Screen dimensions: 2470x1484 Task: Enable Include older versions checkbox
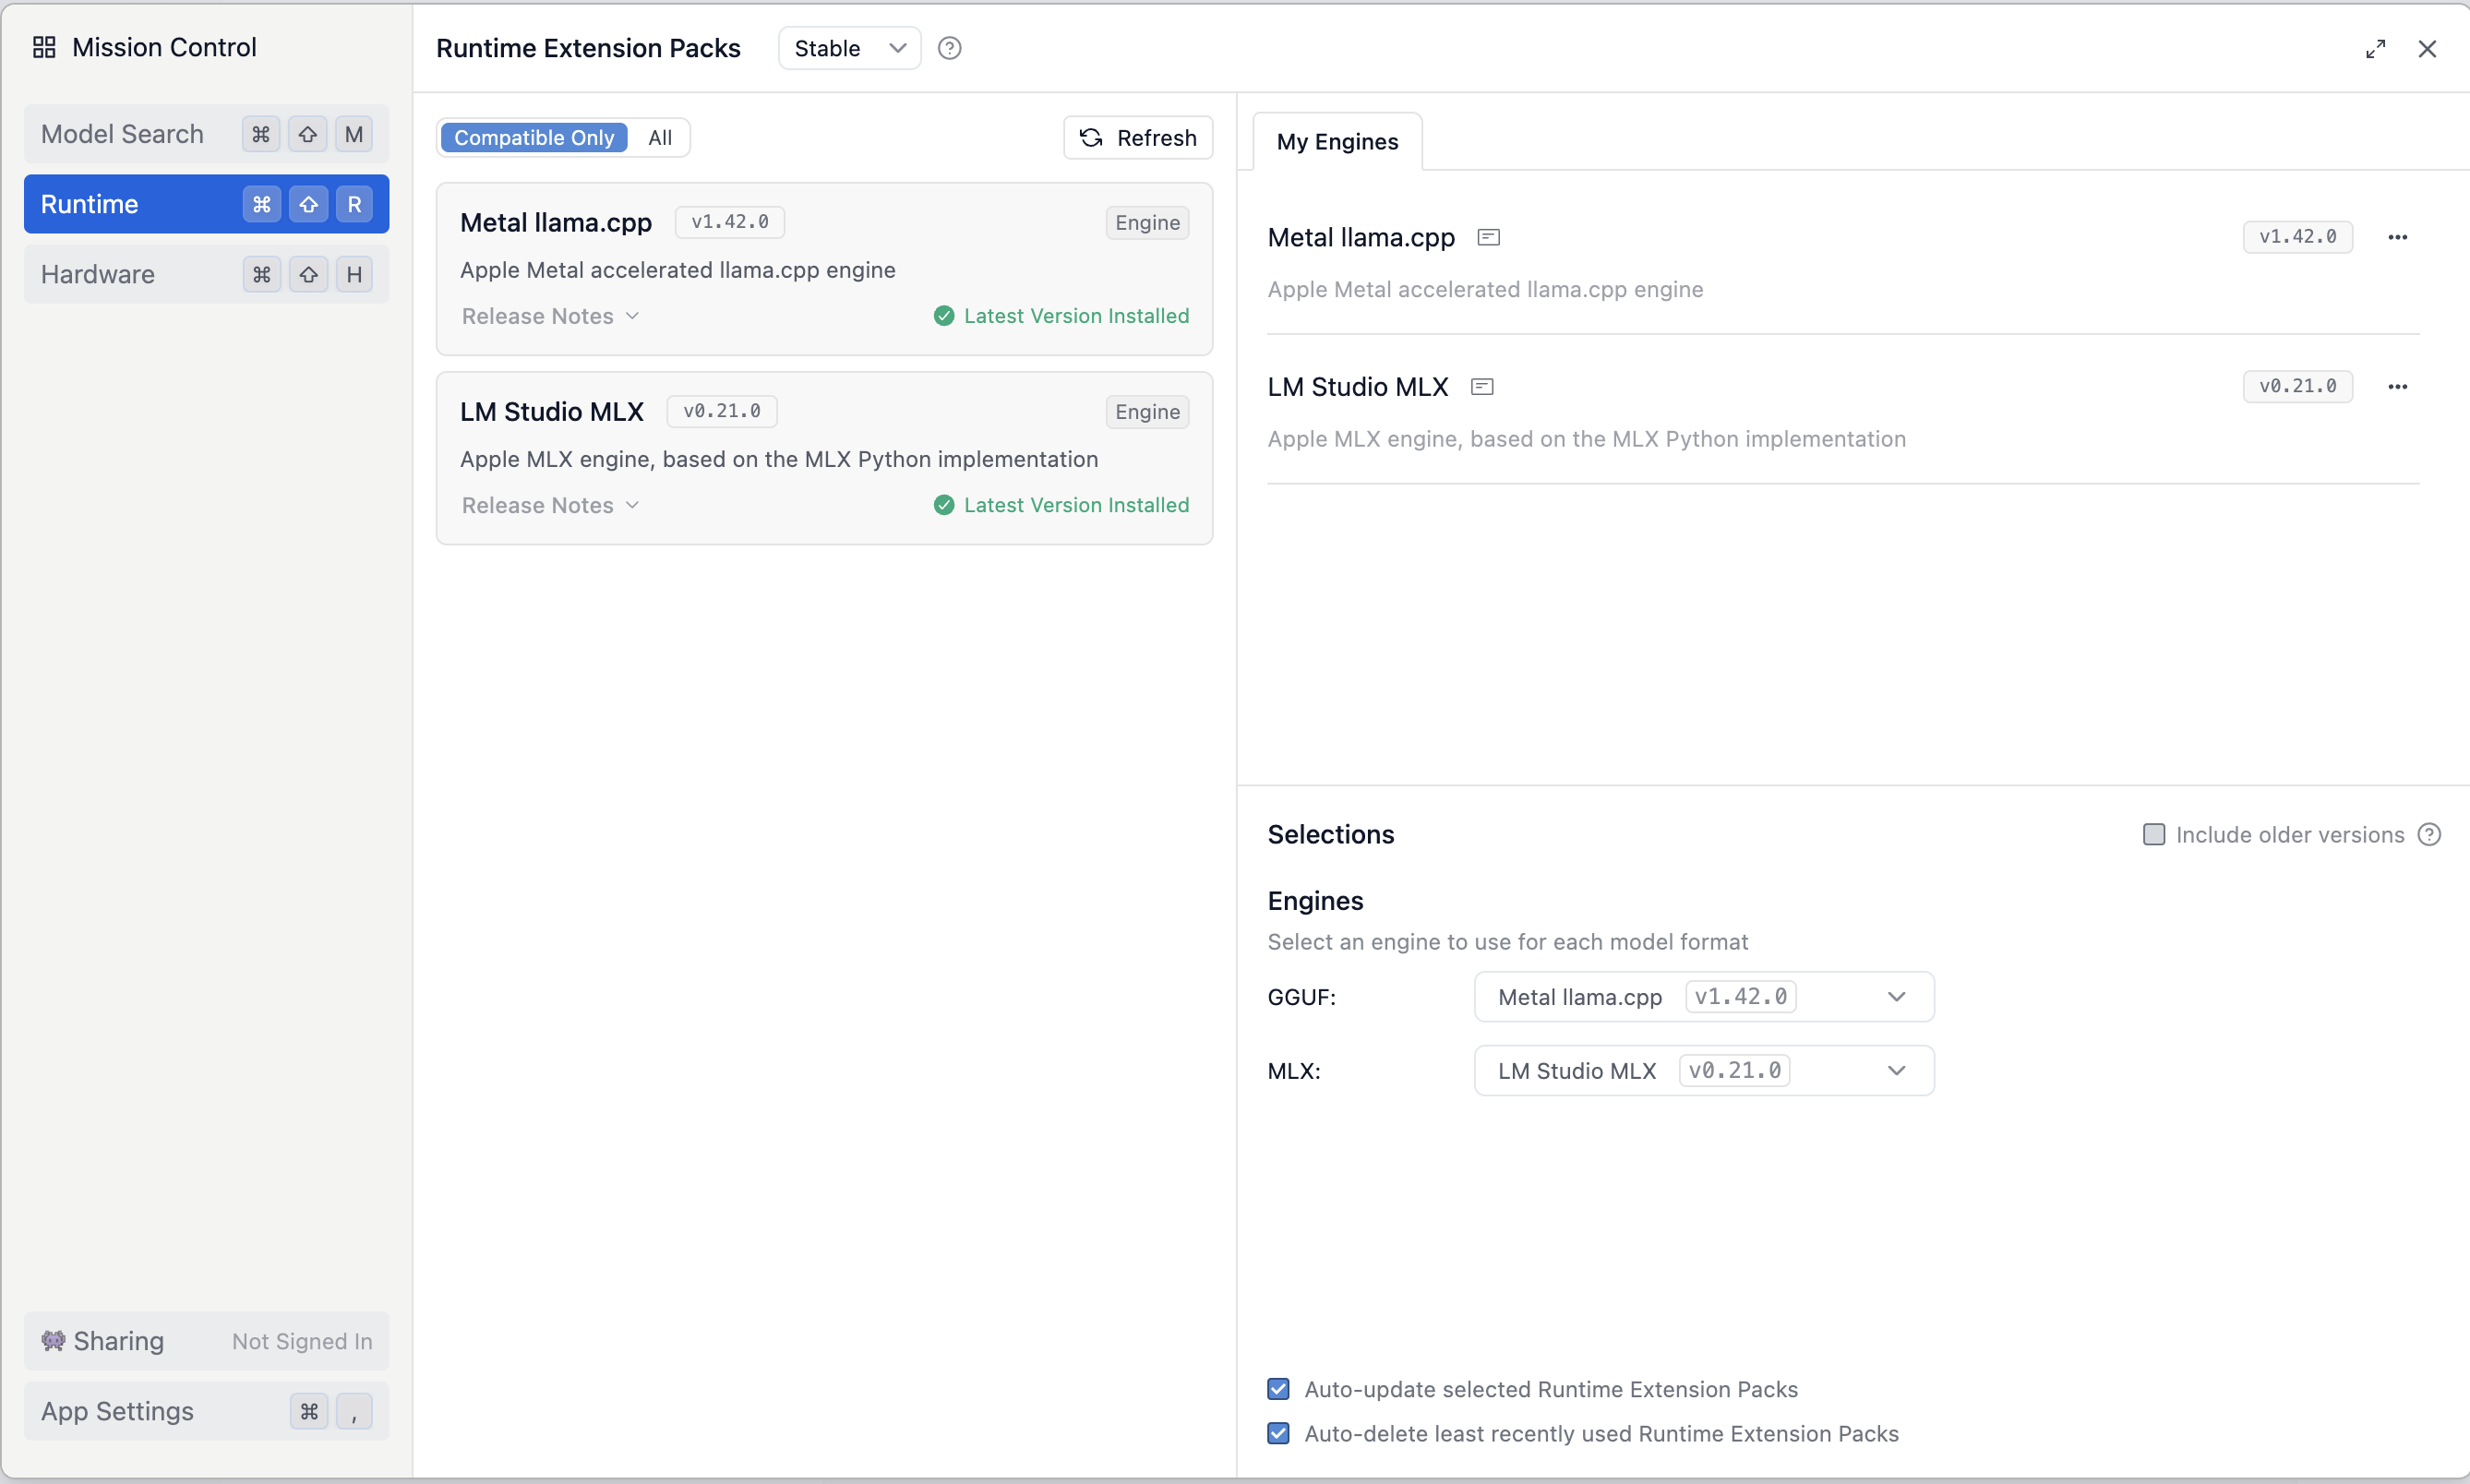coord(2153,835)
